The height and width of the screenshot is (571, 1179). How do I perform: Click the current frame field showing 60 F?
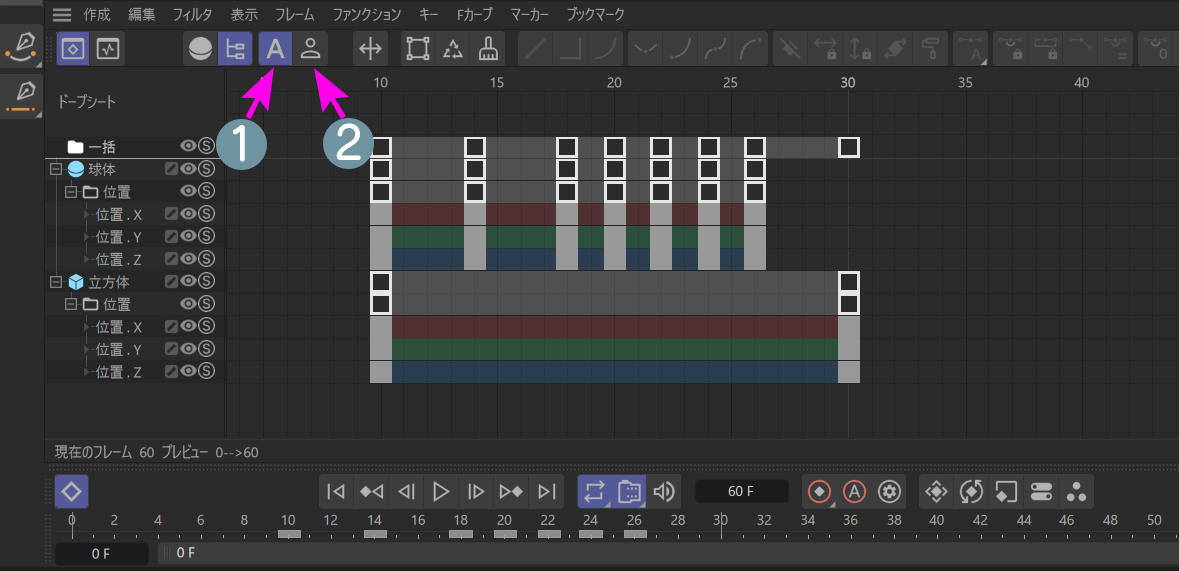point(741,491)
